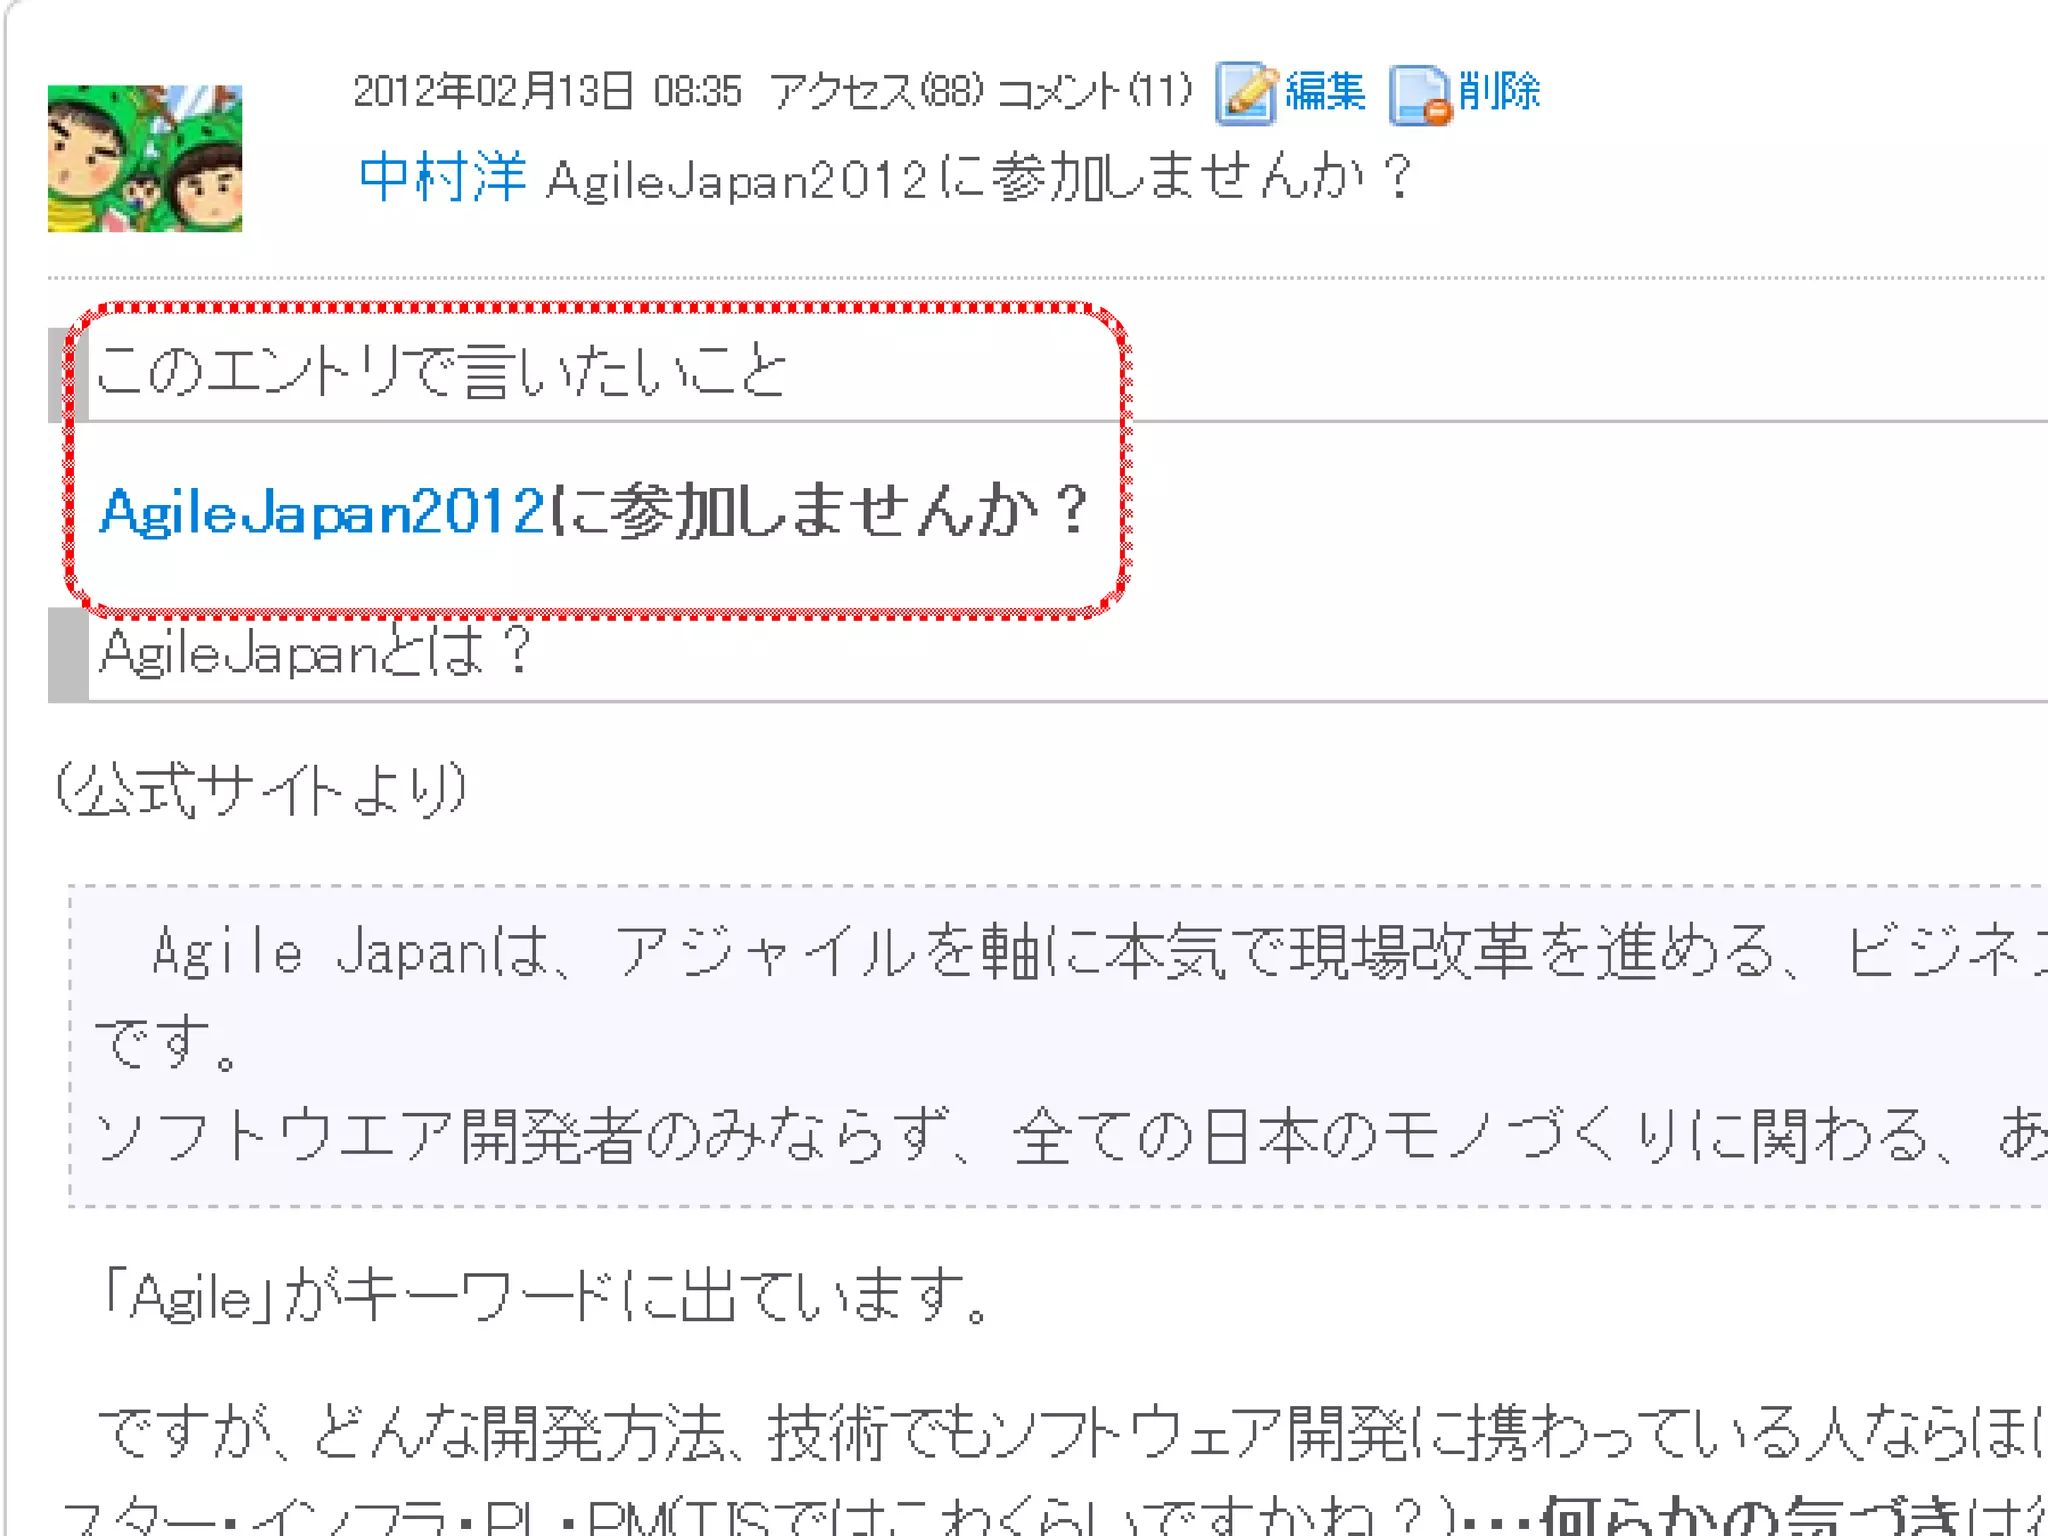Click the に参加しませんか？ bold text
Image resolution: width=2048 pixels, height=1536 pixels.
pyautogui.click(x=820, y=512)
